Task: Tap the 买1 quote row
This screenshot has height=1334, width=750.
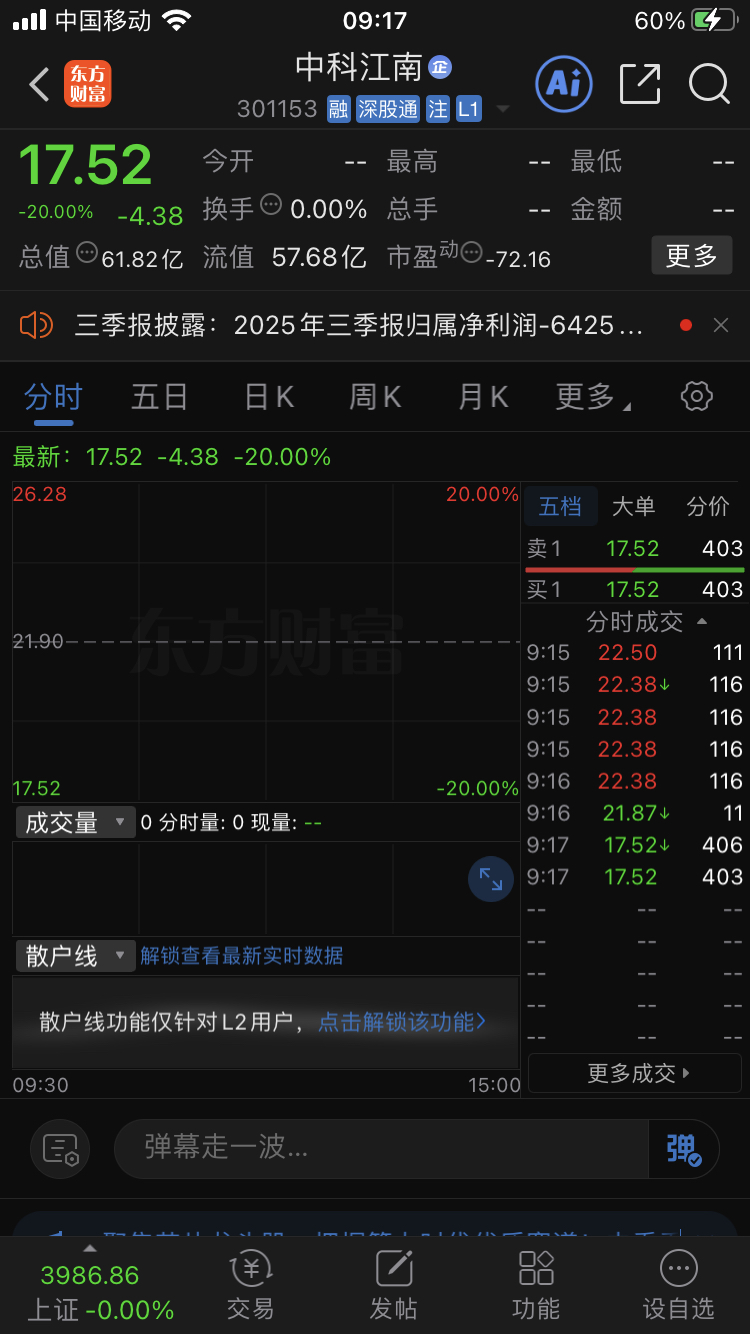Action: [635, 589]
